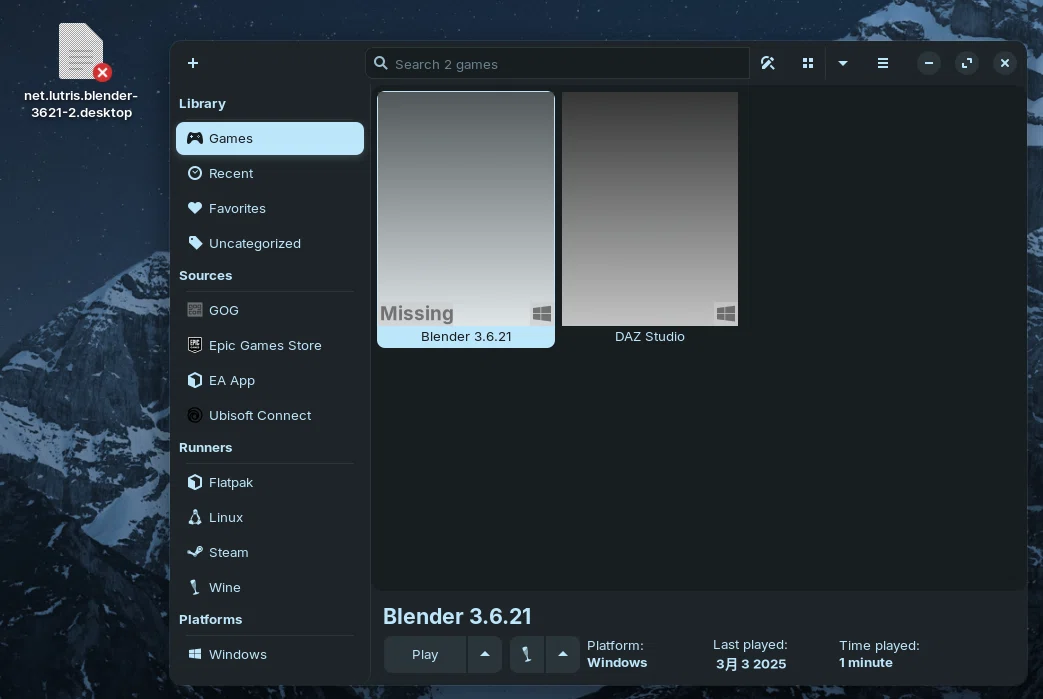Open Recent games list

click(269, 174)
